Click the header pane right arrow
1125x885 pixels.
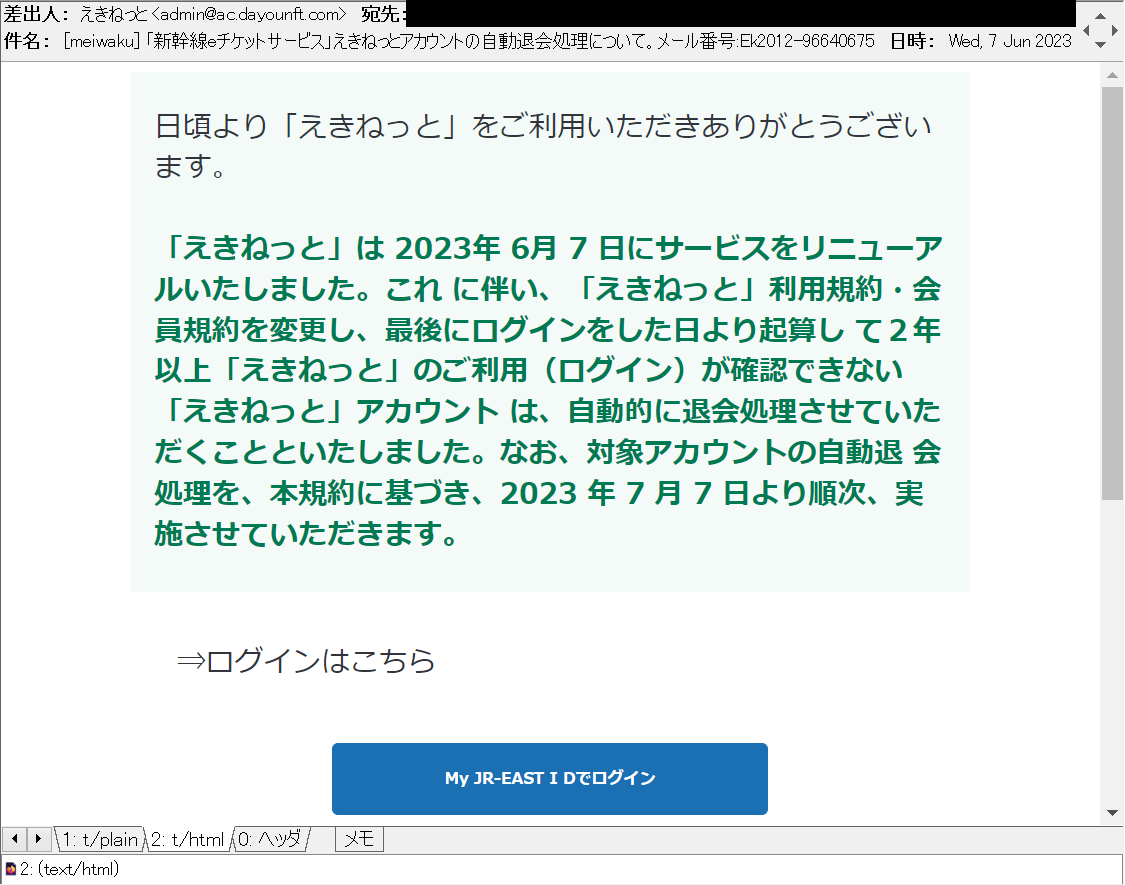1114,30
